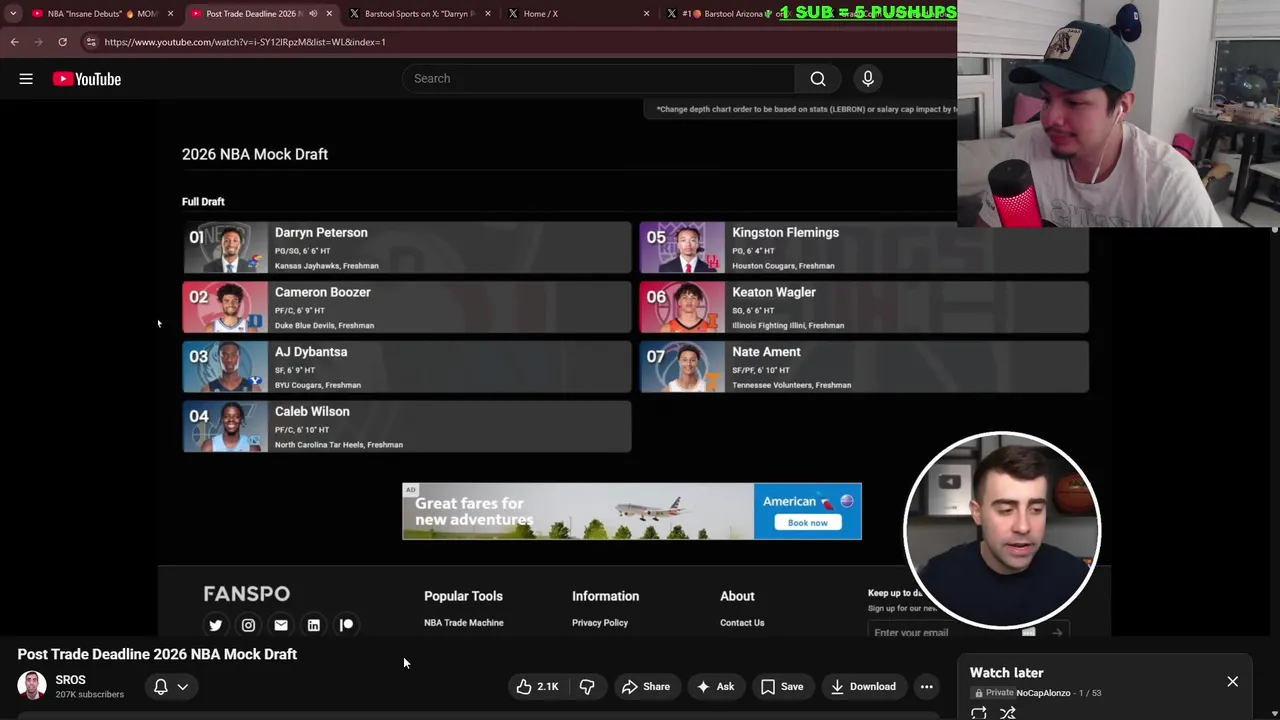Go to the YouTube home logo
This screenshot has width=1280, height=720.
(x=87, y=79)
